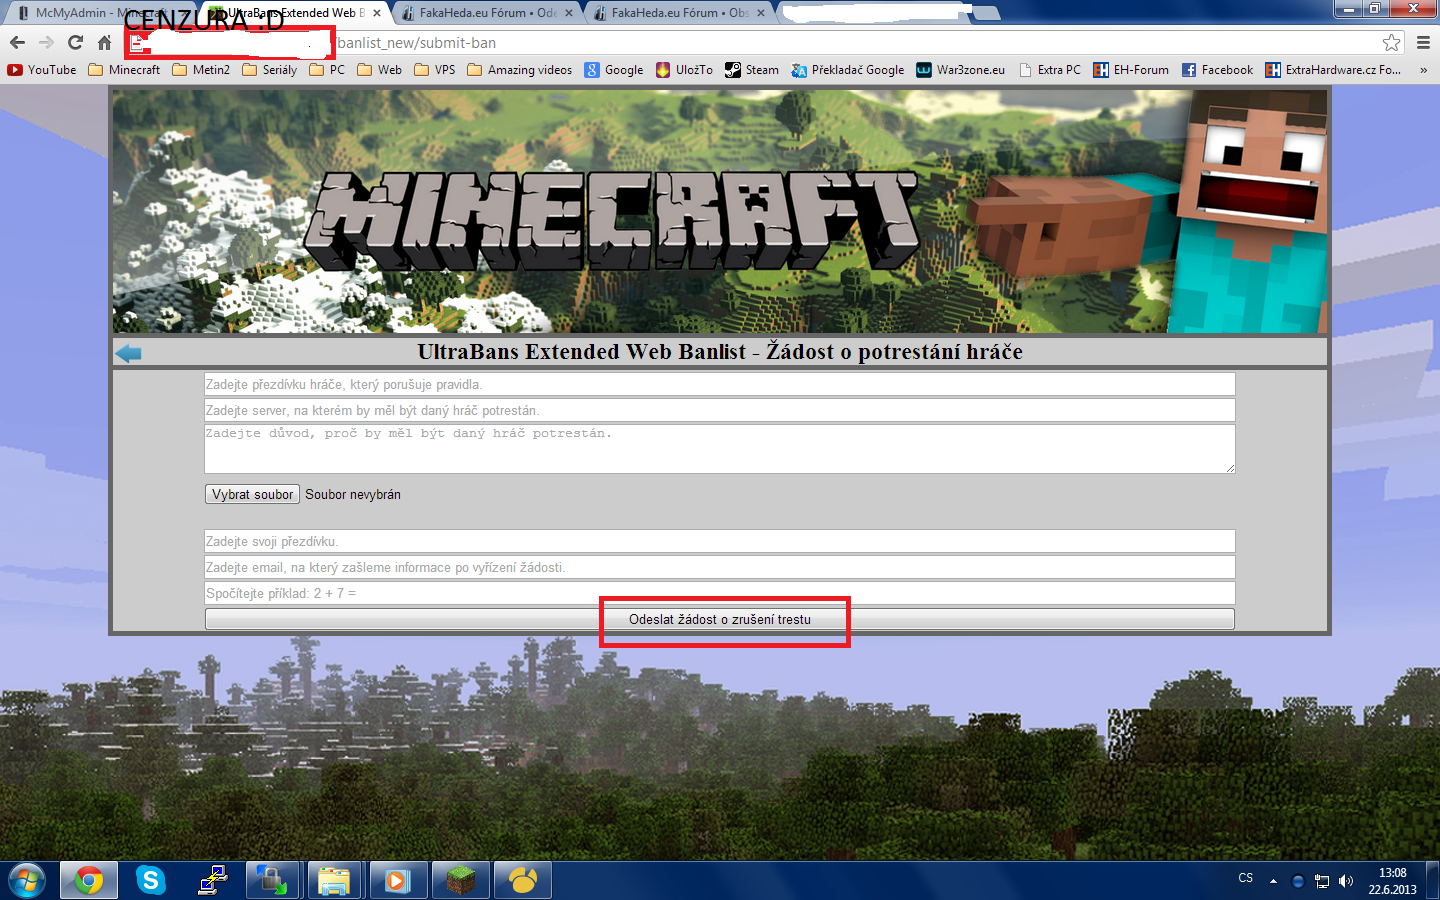Open the PC bookmarks folder
Viewport: 1440px width, 900px height.
click(x=327, y=70)
